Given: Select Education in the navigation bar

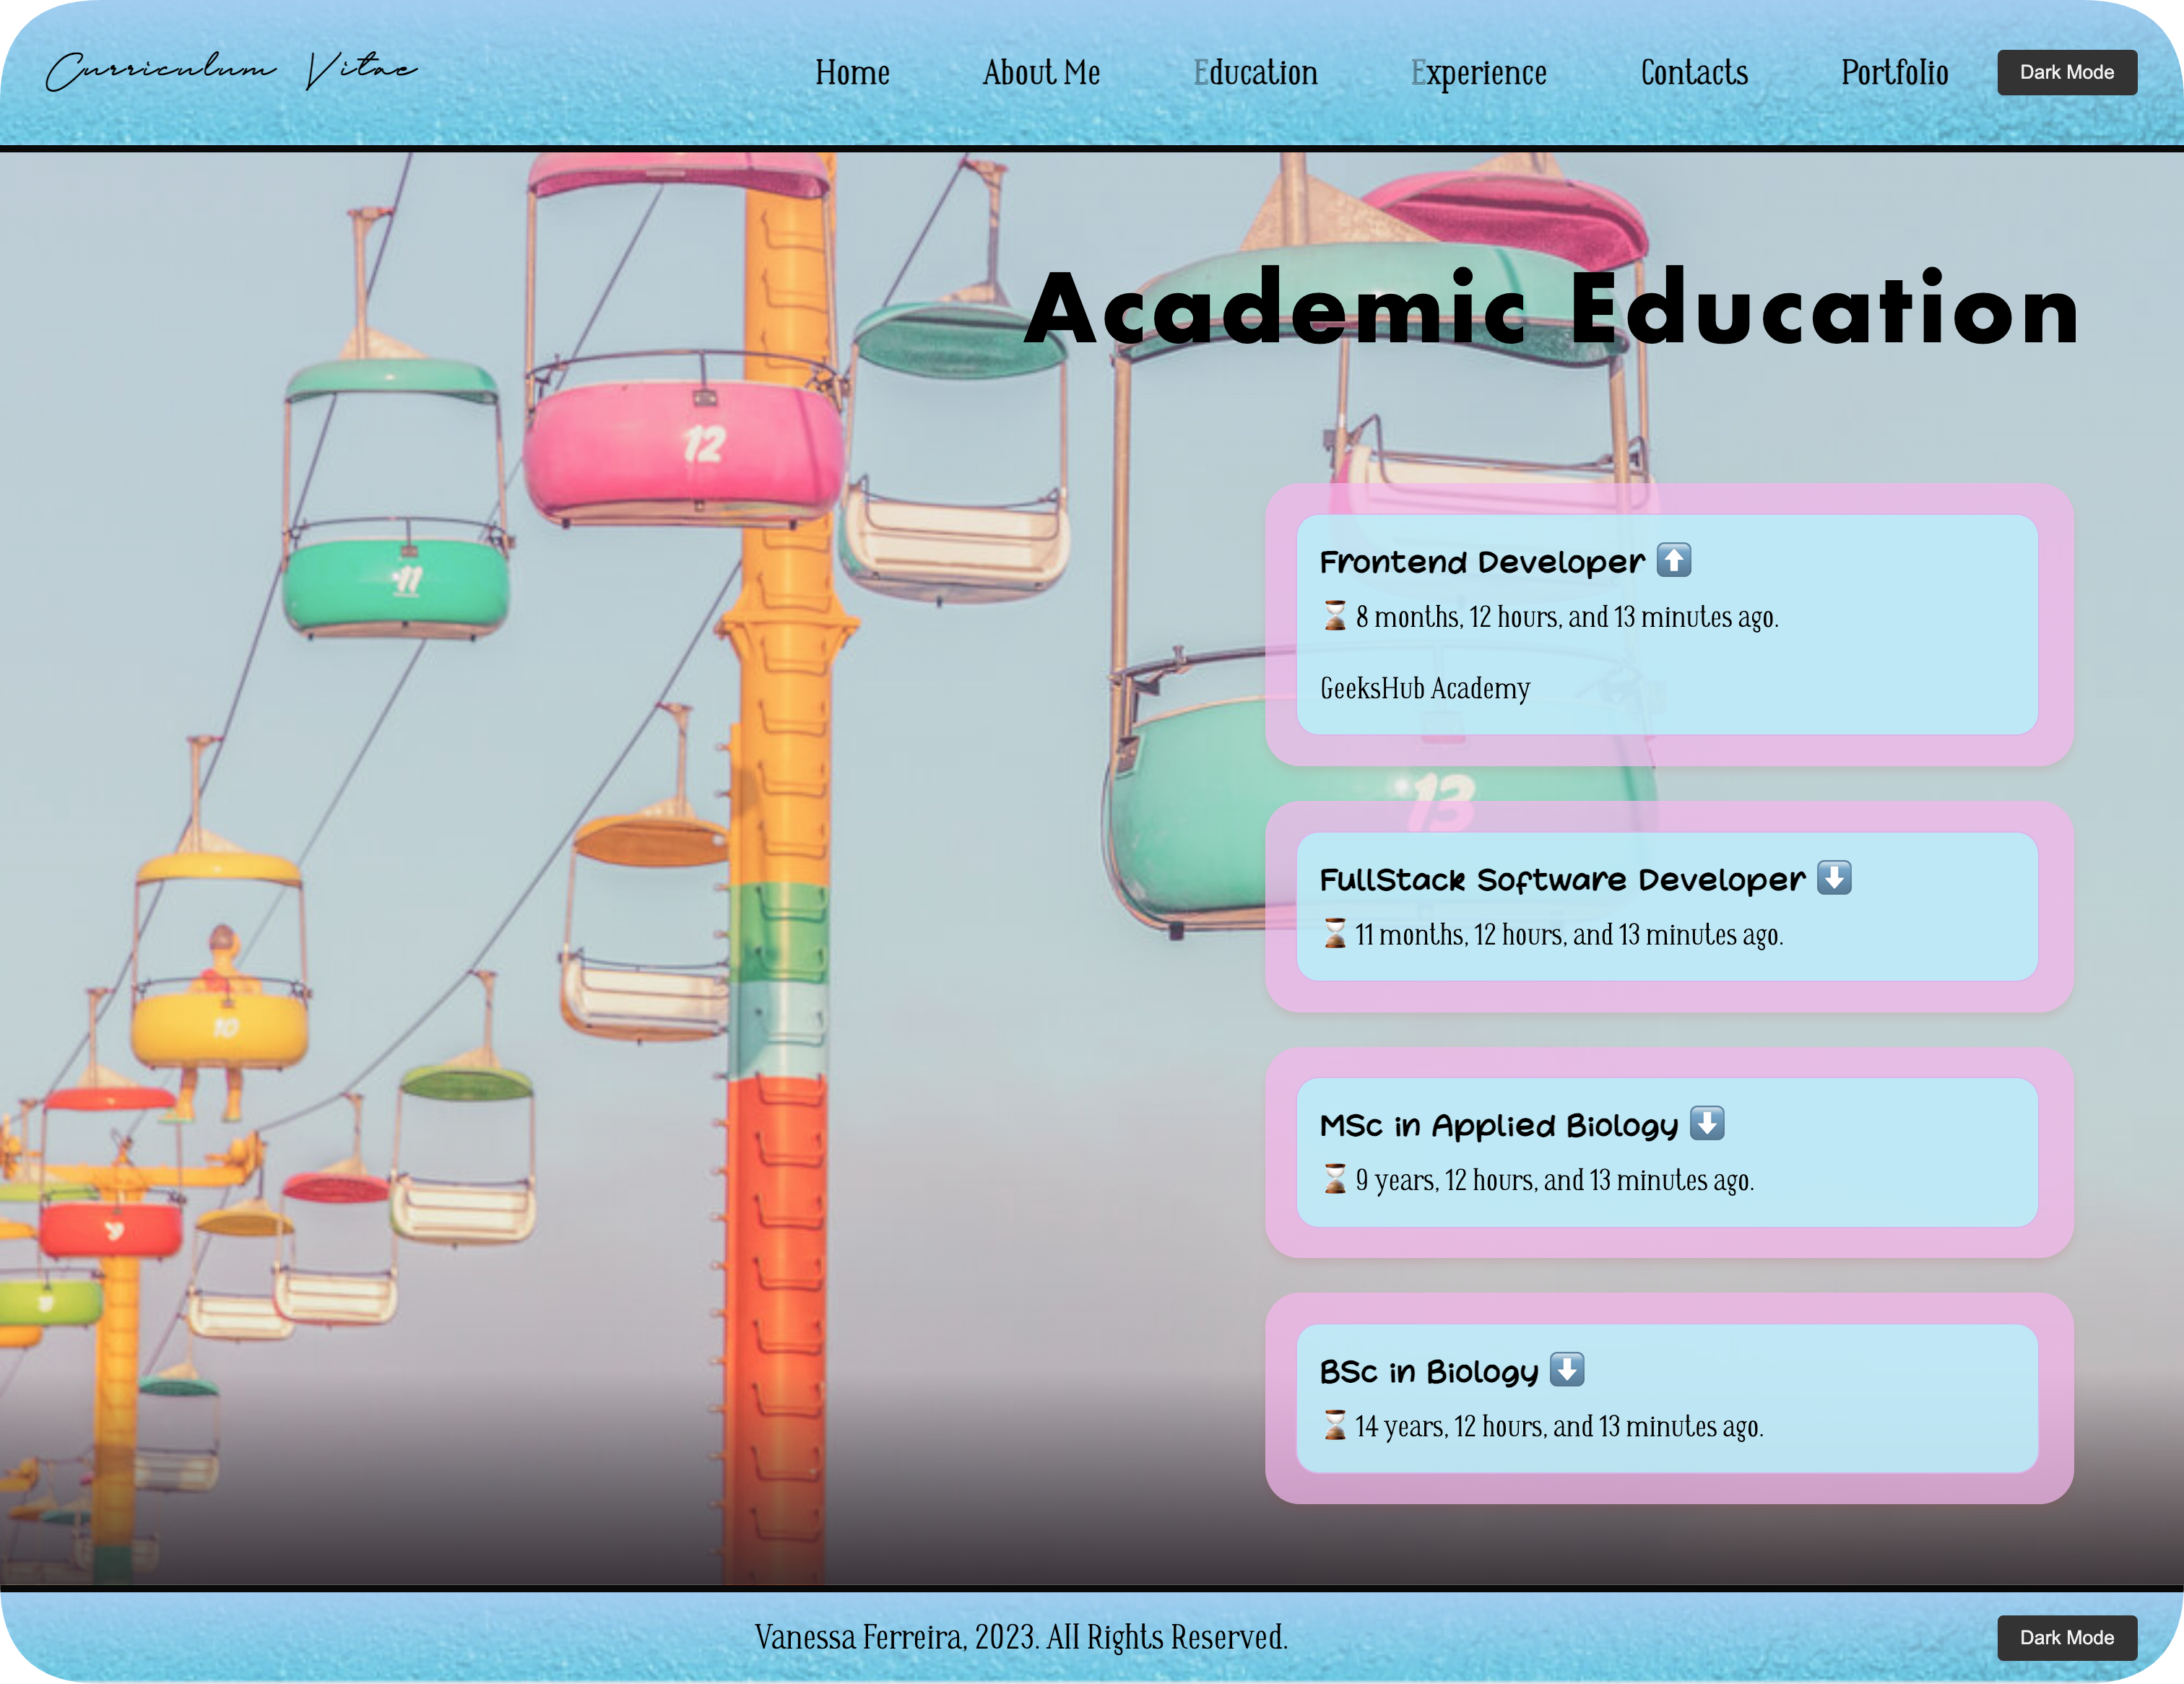Looking at the screenshot, I should click(x=1255, y=72).
